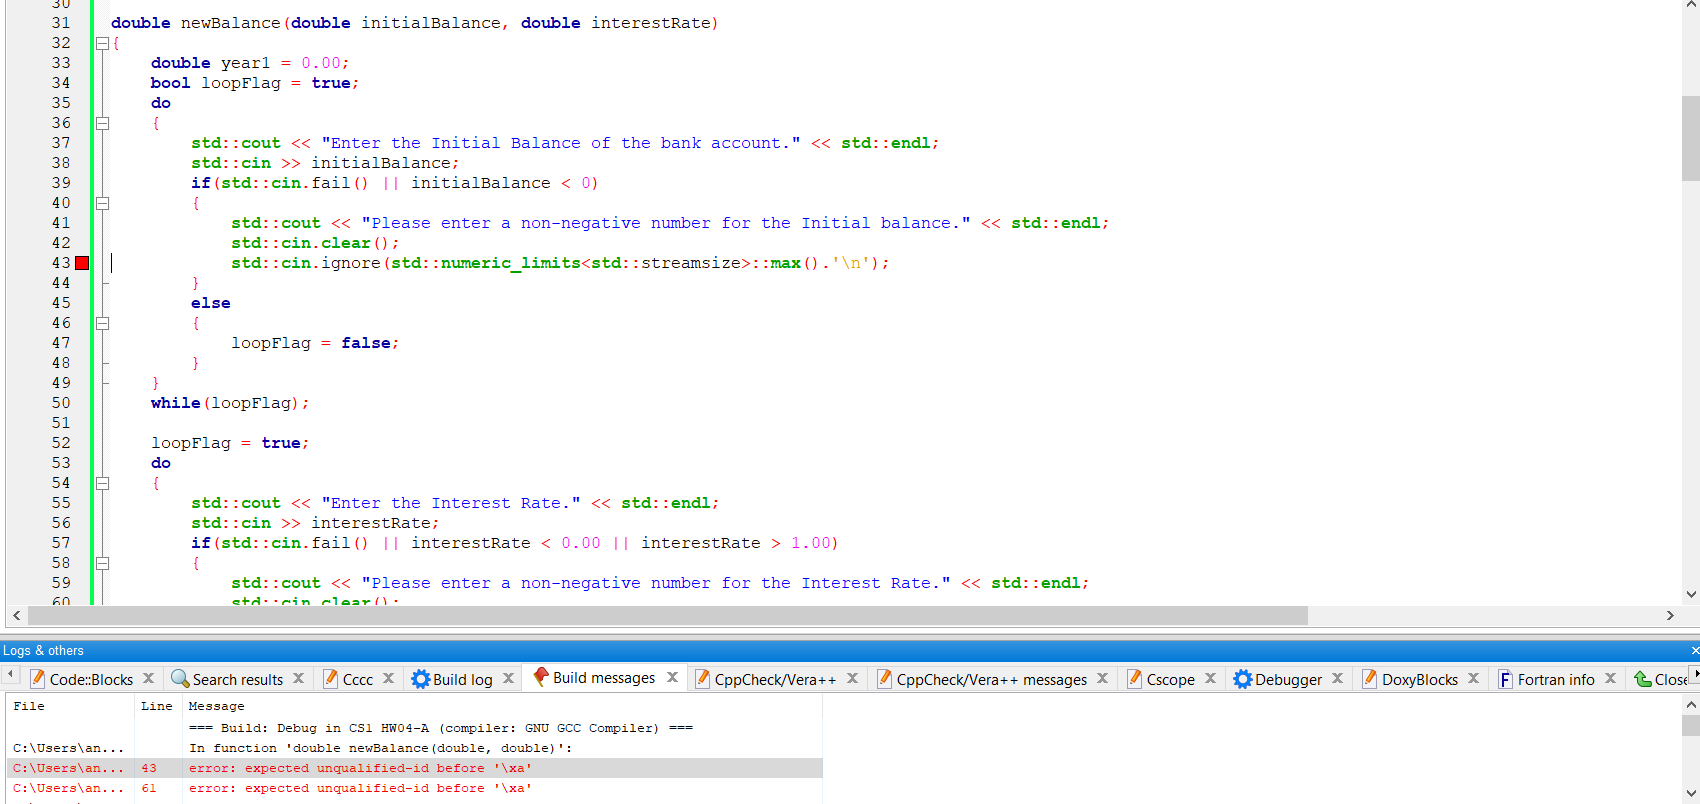Click editor horizontal scrollbar right arrow

point(1670,615)
